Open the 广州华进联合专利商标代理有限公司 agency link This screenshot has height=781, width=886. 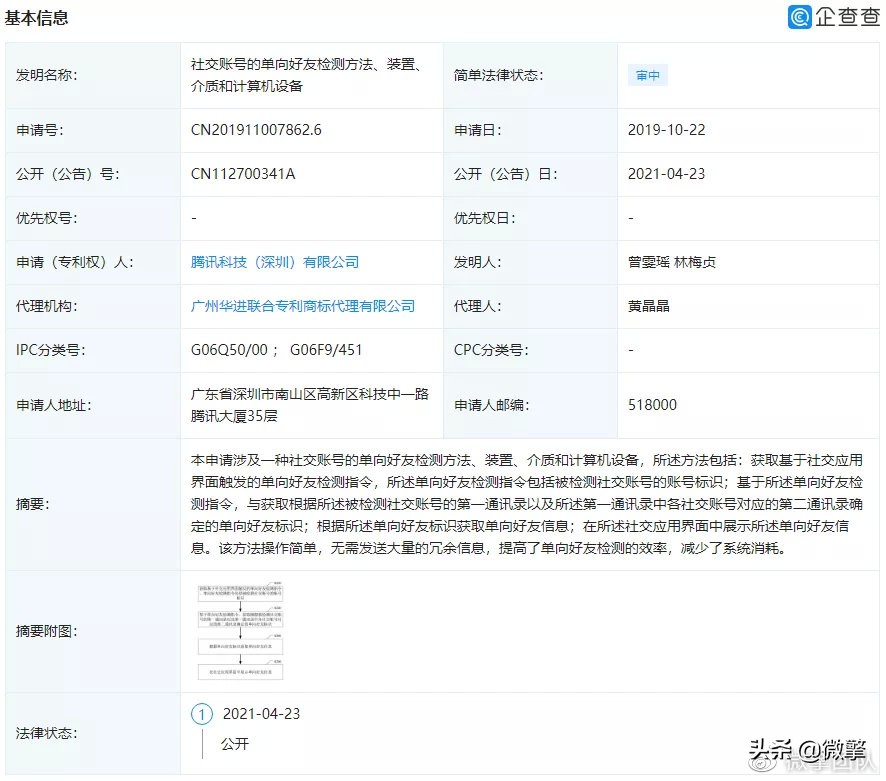pyautogui.click(x=302, y=306)
